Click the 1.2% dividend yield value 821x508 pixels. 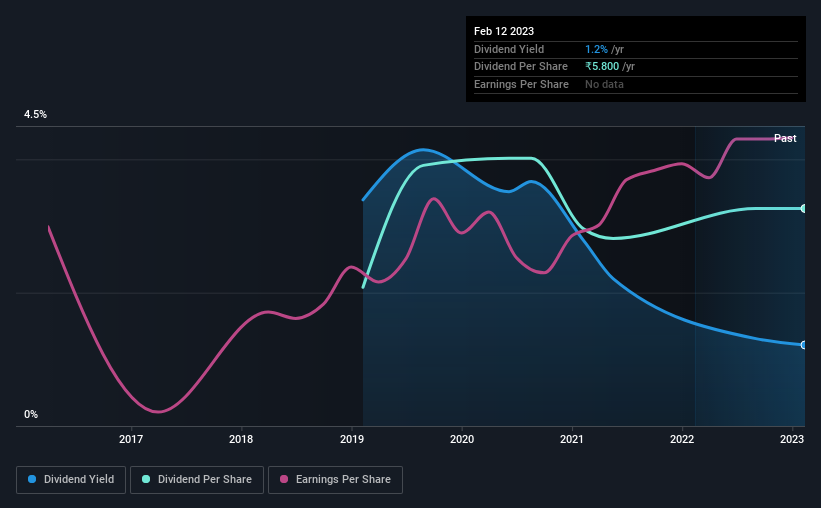[596, 49]
